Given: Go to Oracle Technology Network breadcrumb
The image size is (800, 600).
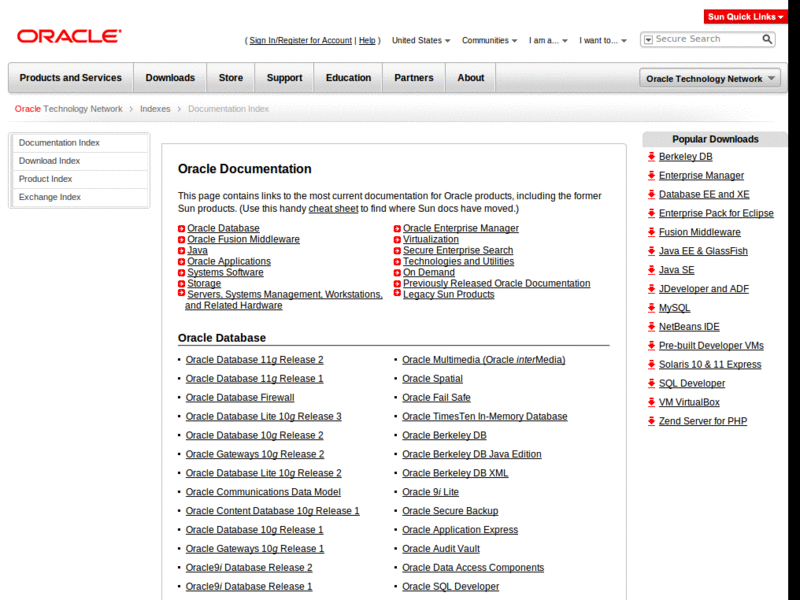Looking at the screenshot, I should pyautogui.click(x=68, y=109).
